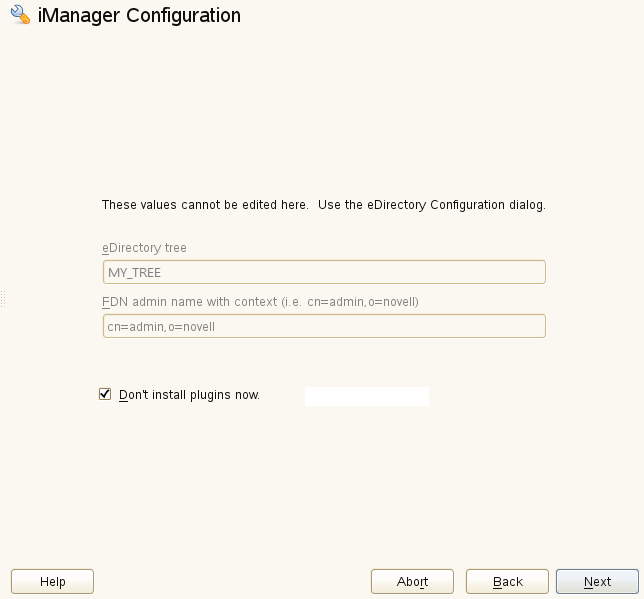Viewport: 644px width, 599px height.
Task: Click the "Don't install plugins now" label text
Action: [x=189, y=395]
